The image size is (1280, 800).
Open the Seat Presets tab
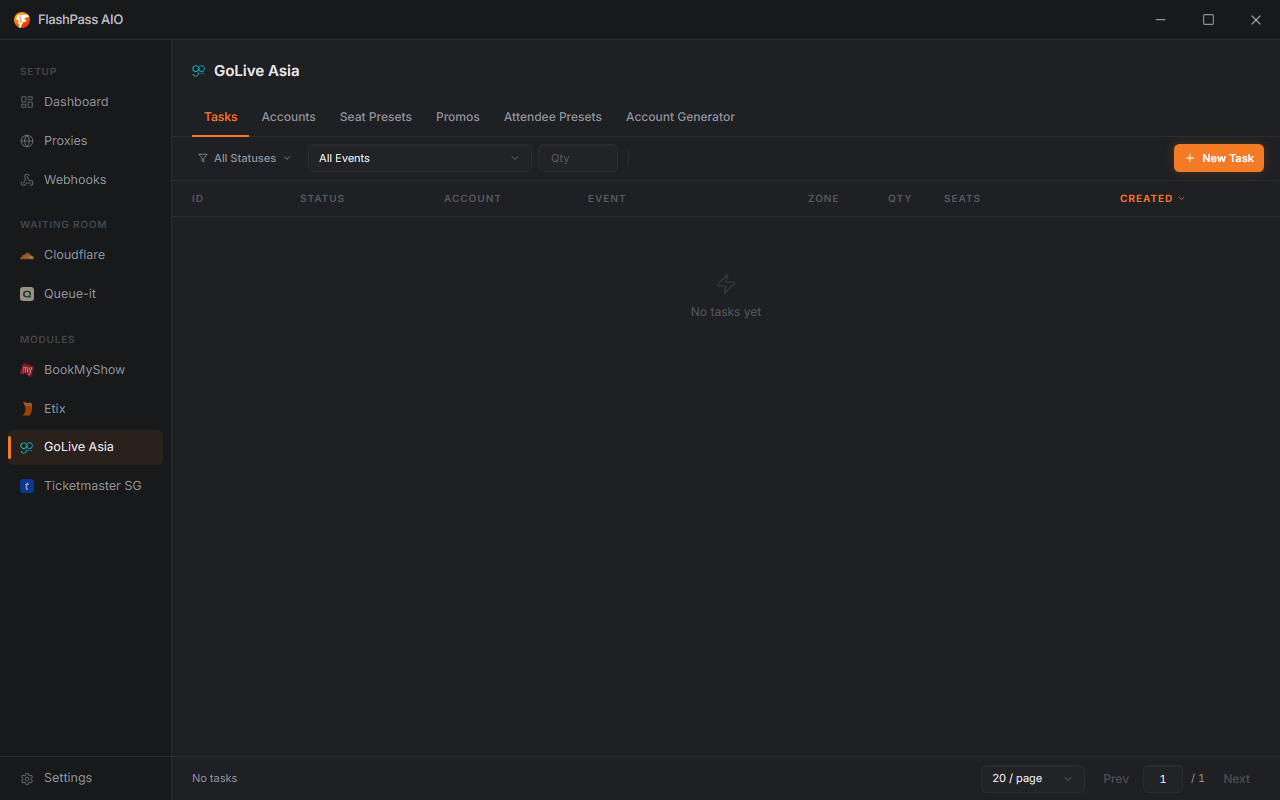click(x=376, y=117)
